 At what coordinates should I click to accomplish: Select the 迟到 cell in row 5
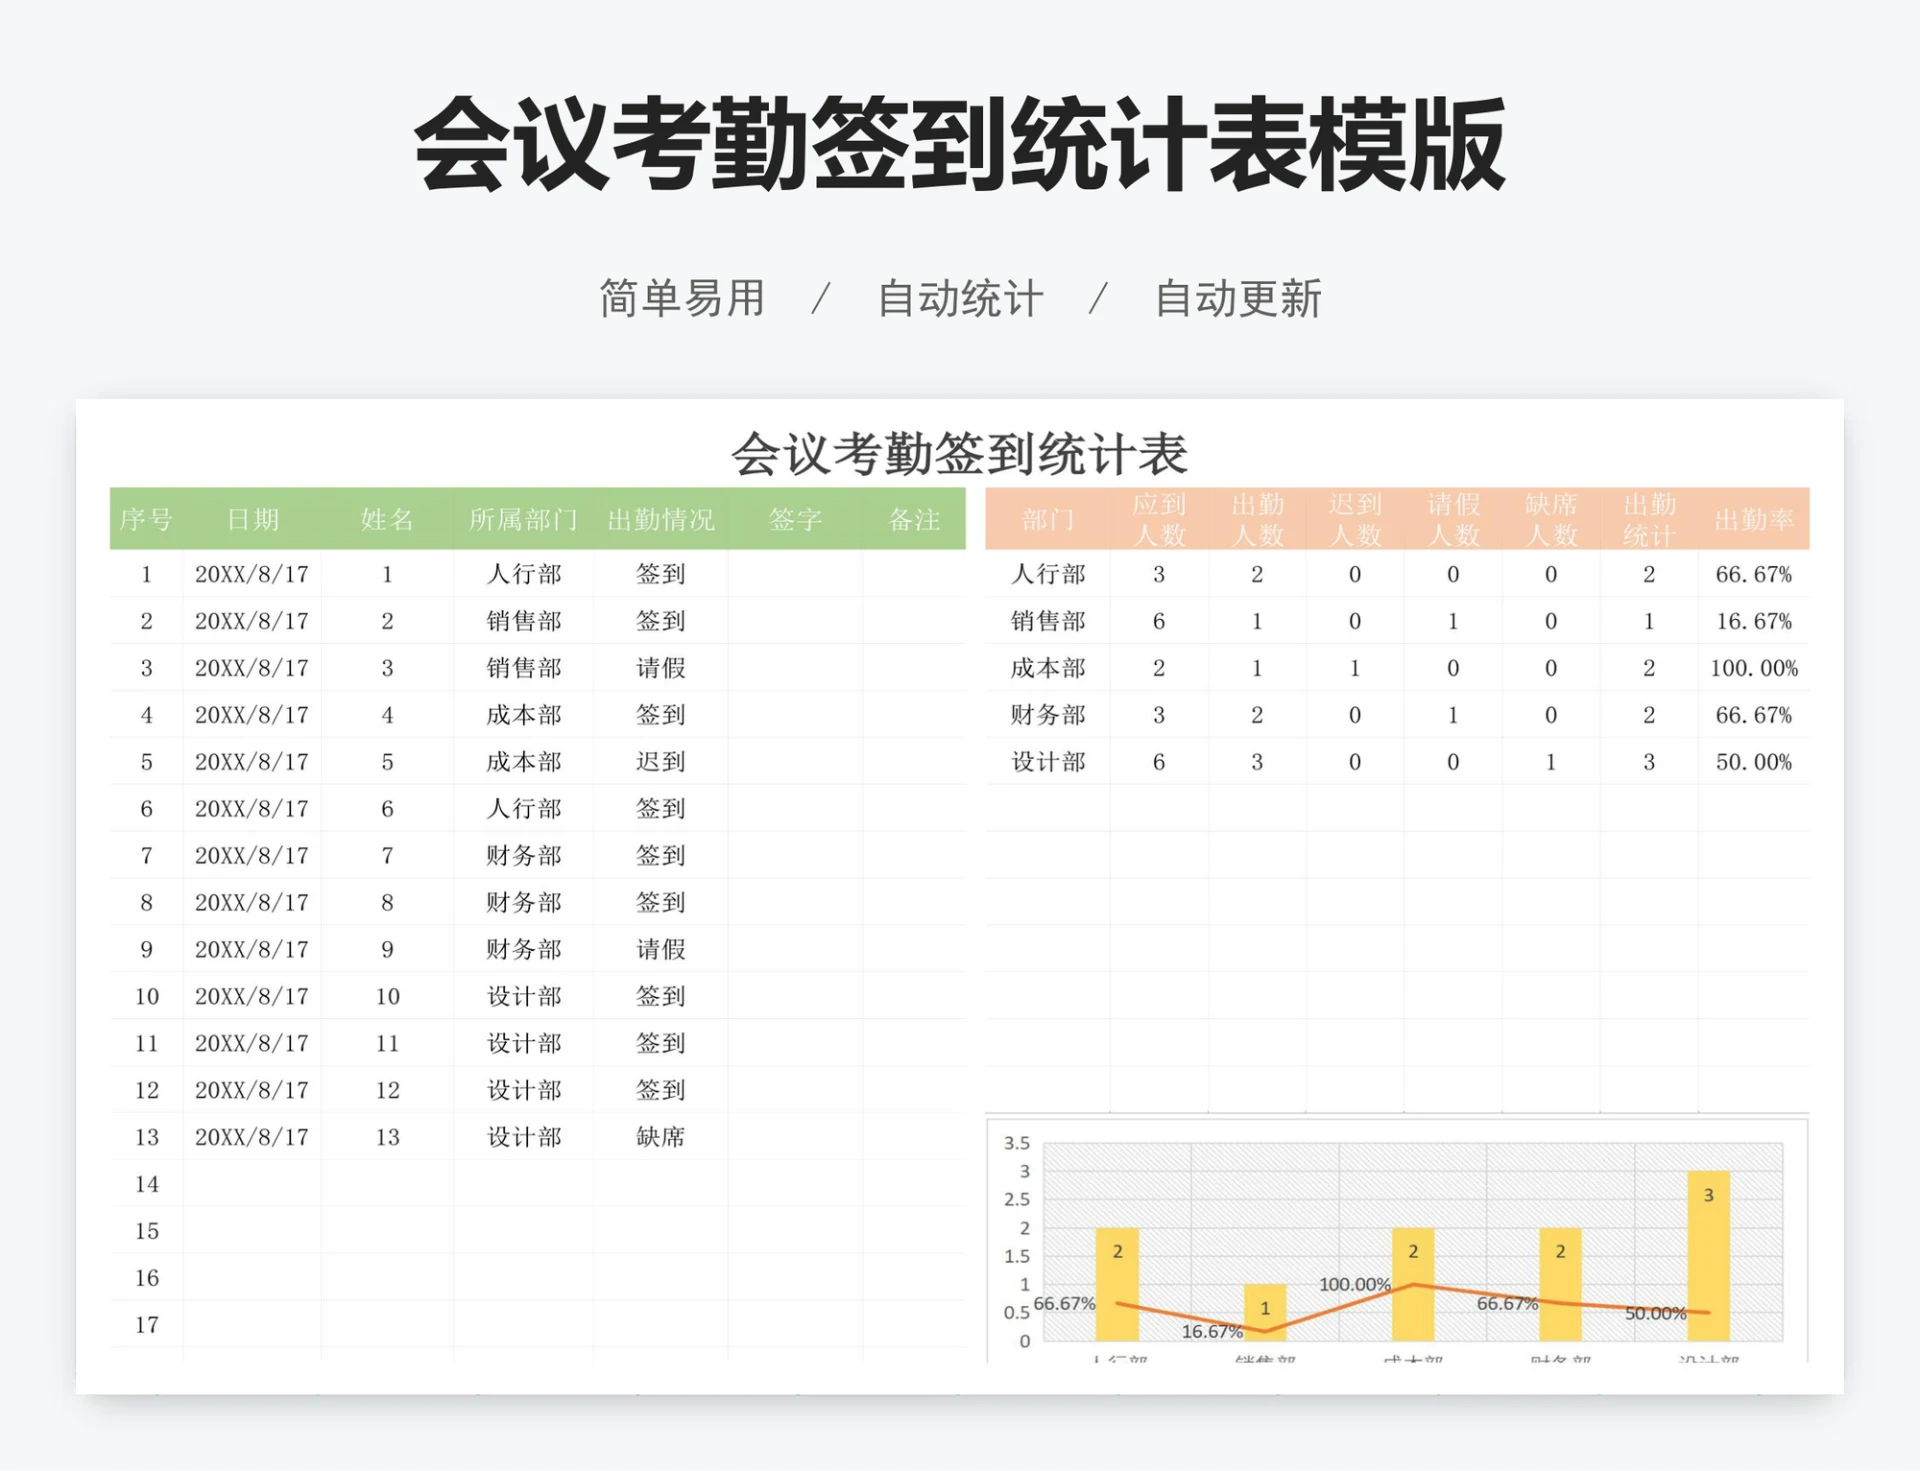coord(660,762)
